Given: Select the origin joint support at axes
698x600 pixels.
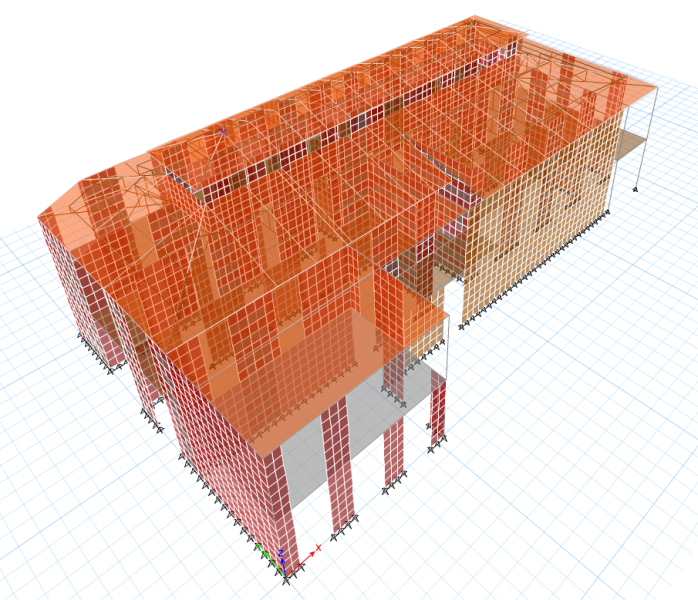Looking at the screenshot, I should pos(286,579).
